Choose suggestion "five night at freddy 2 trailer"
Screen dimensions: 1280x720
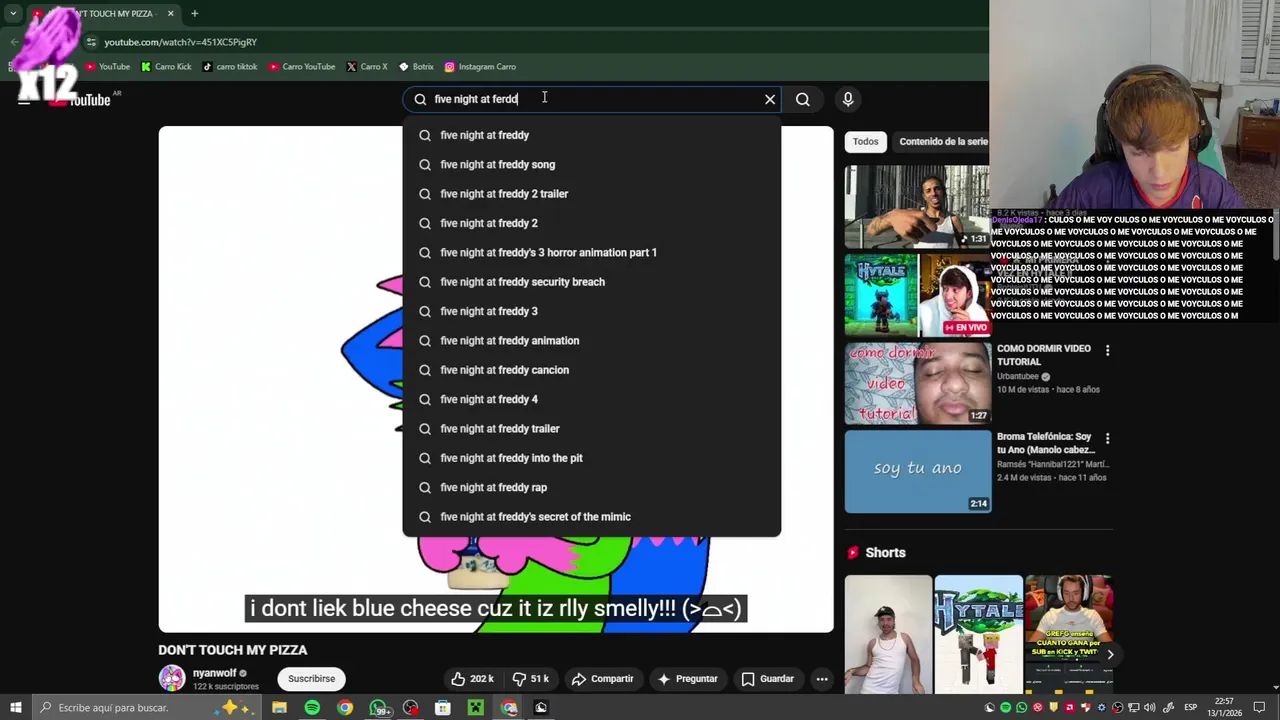tap(591, 194)
